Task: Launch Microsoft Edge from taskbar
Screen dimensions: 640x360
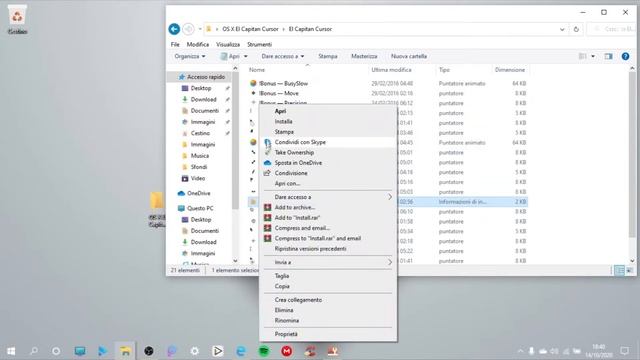Action: click(241, 351)
